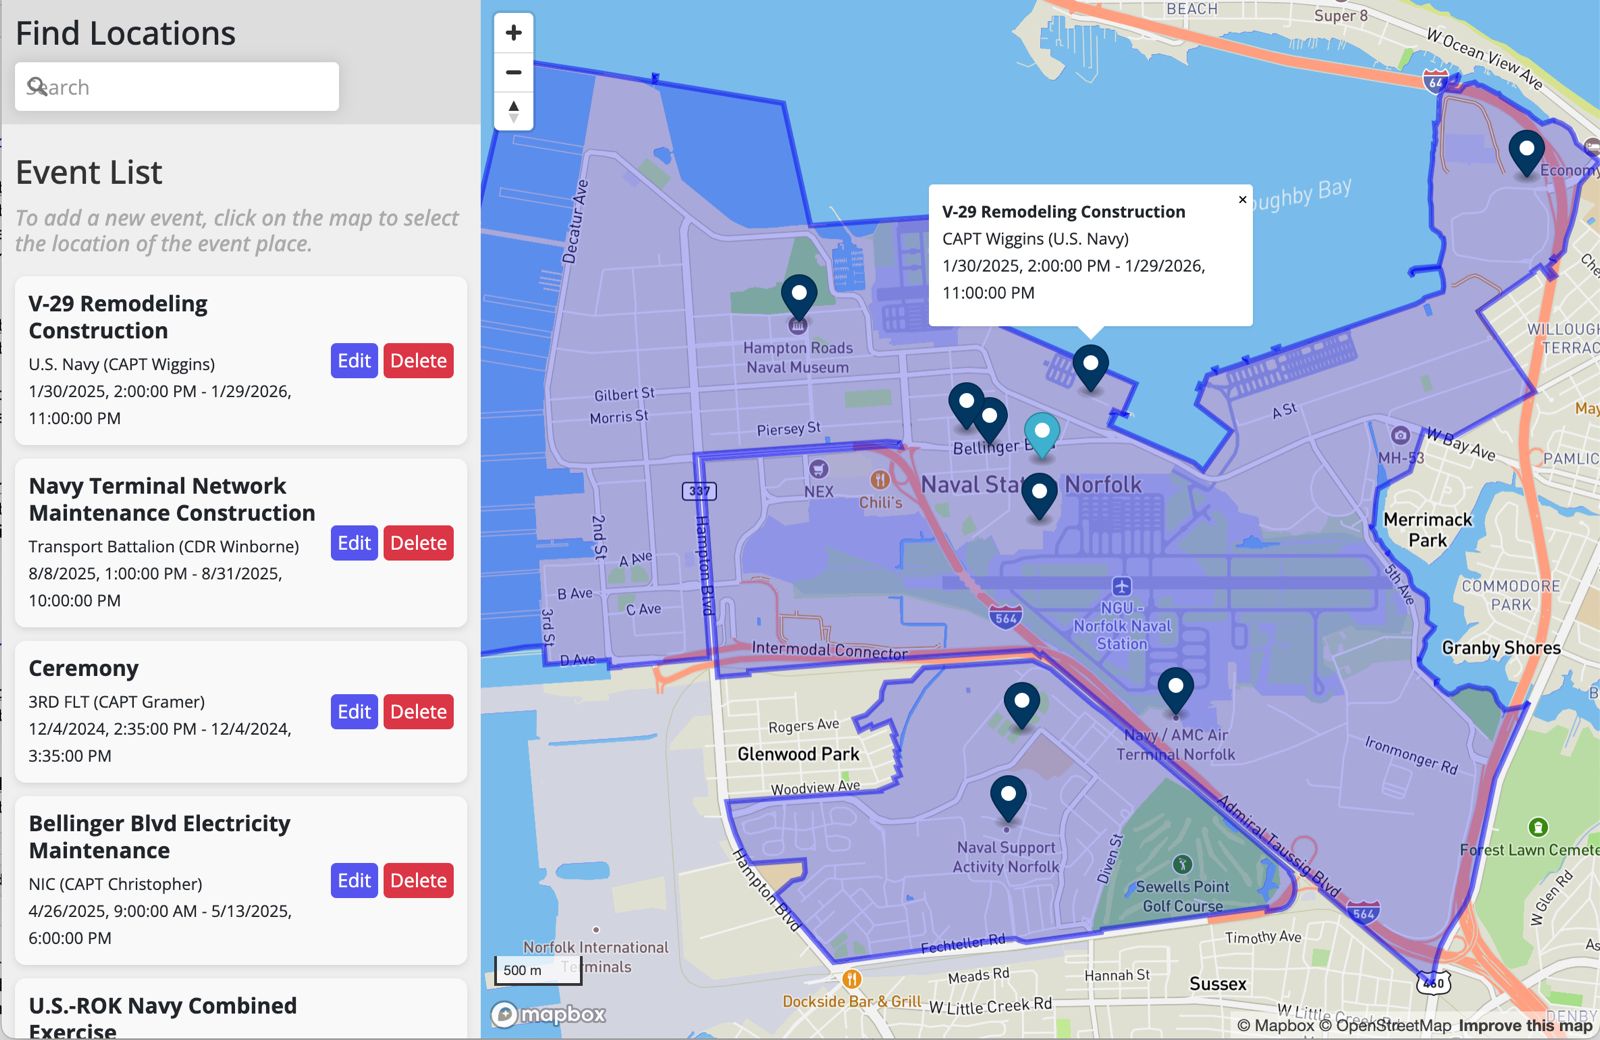
Task: Reset map bearing with compass button
Action: pyautogui.click(x=513, y=111)
